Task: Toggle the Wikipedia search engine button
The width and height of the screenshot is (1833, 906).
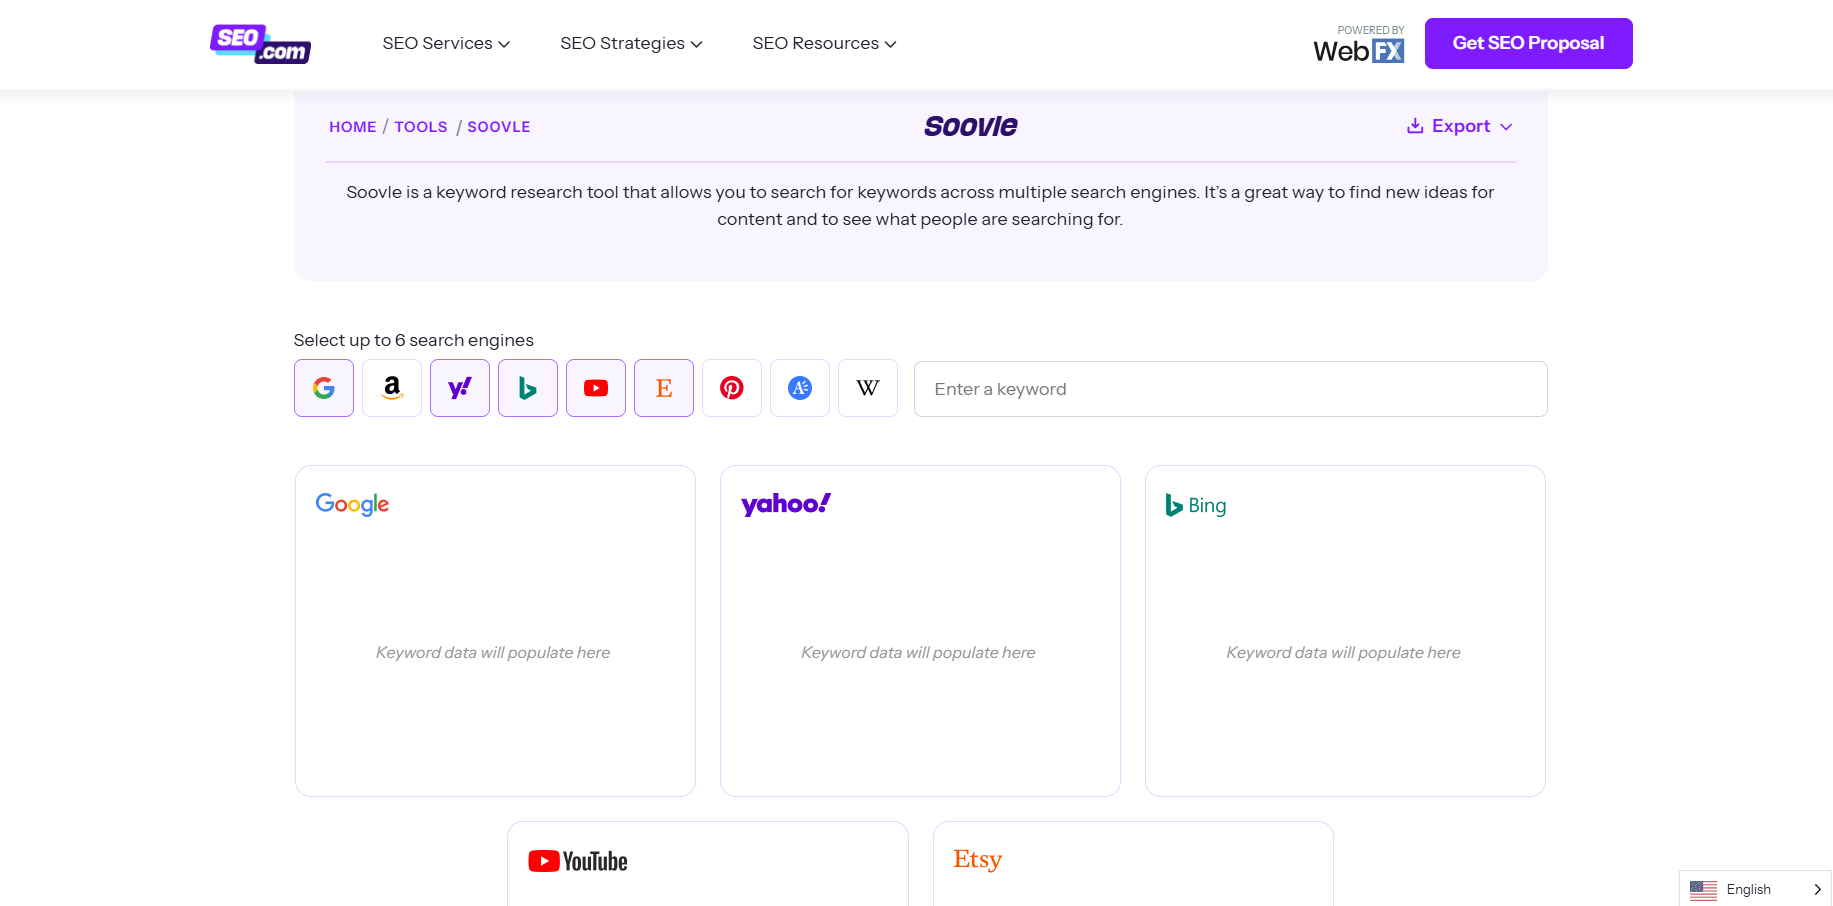Action: pos(868,388)
